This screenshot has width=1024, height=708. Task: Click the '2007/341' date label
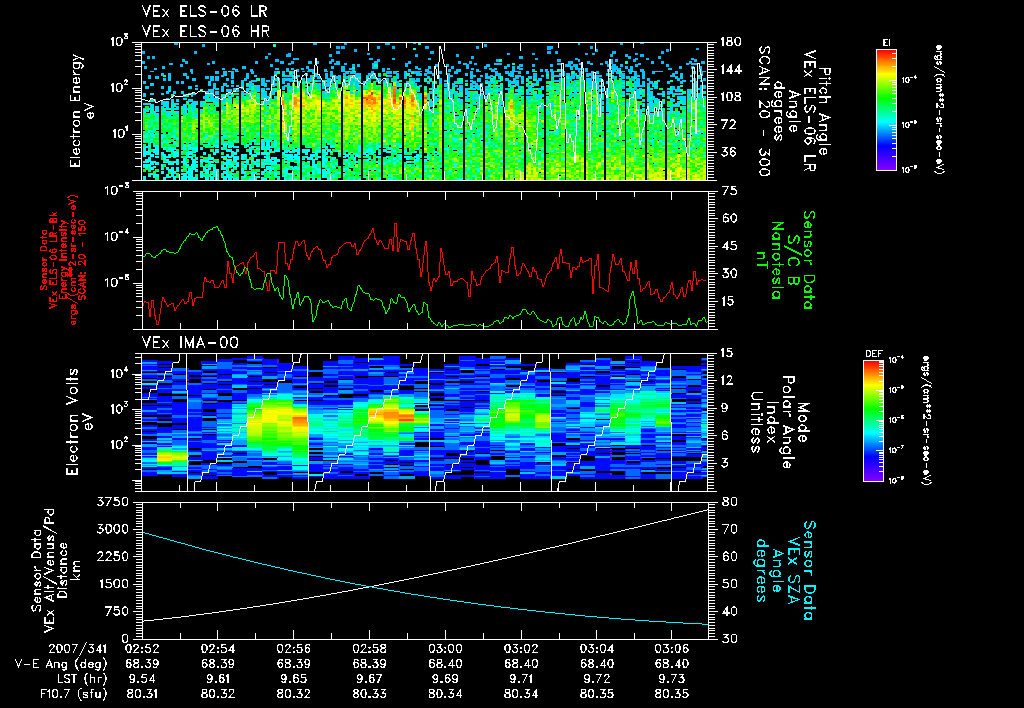(x=77, y=649)
